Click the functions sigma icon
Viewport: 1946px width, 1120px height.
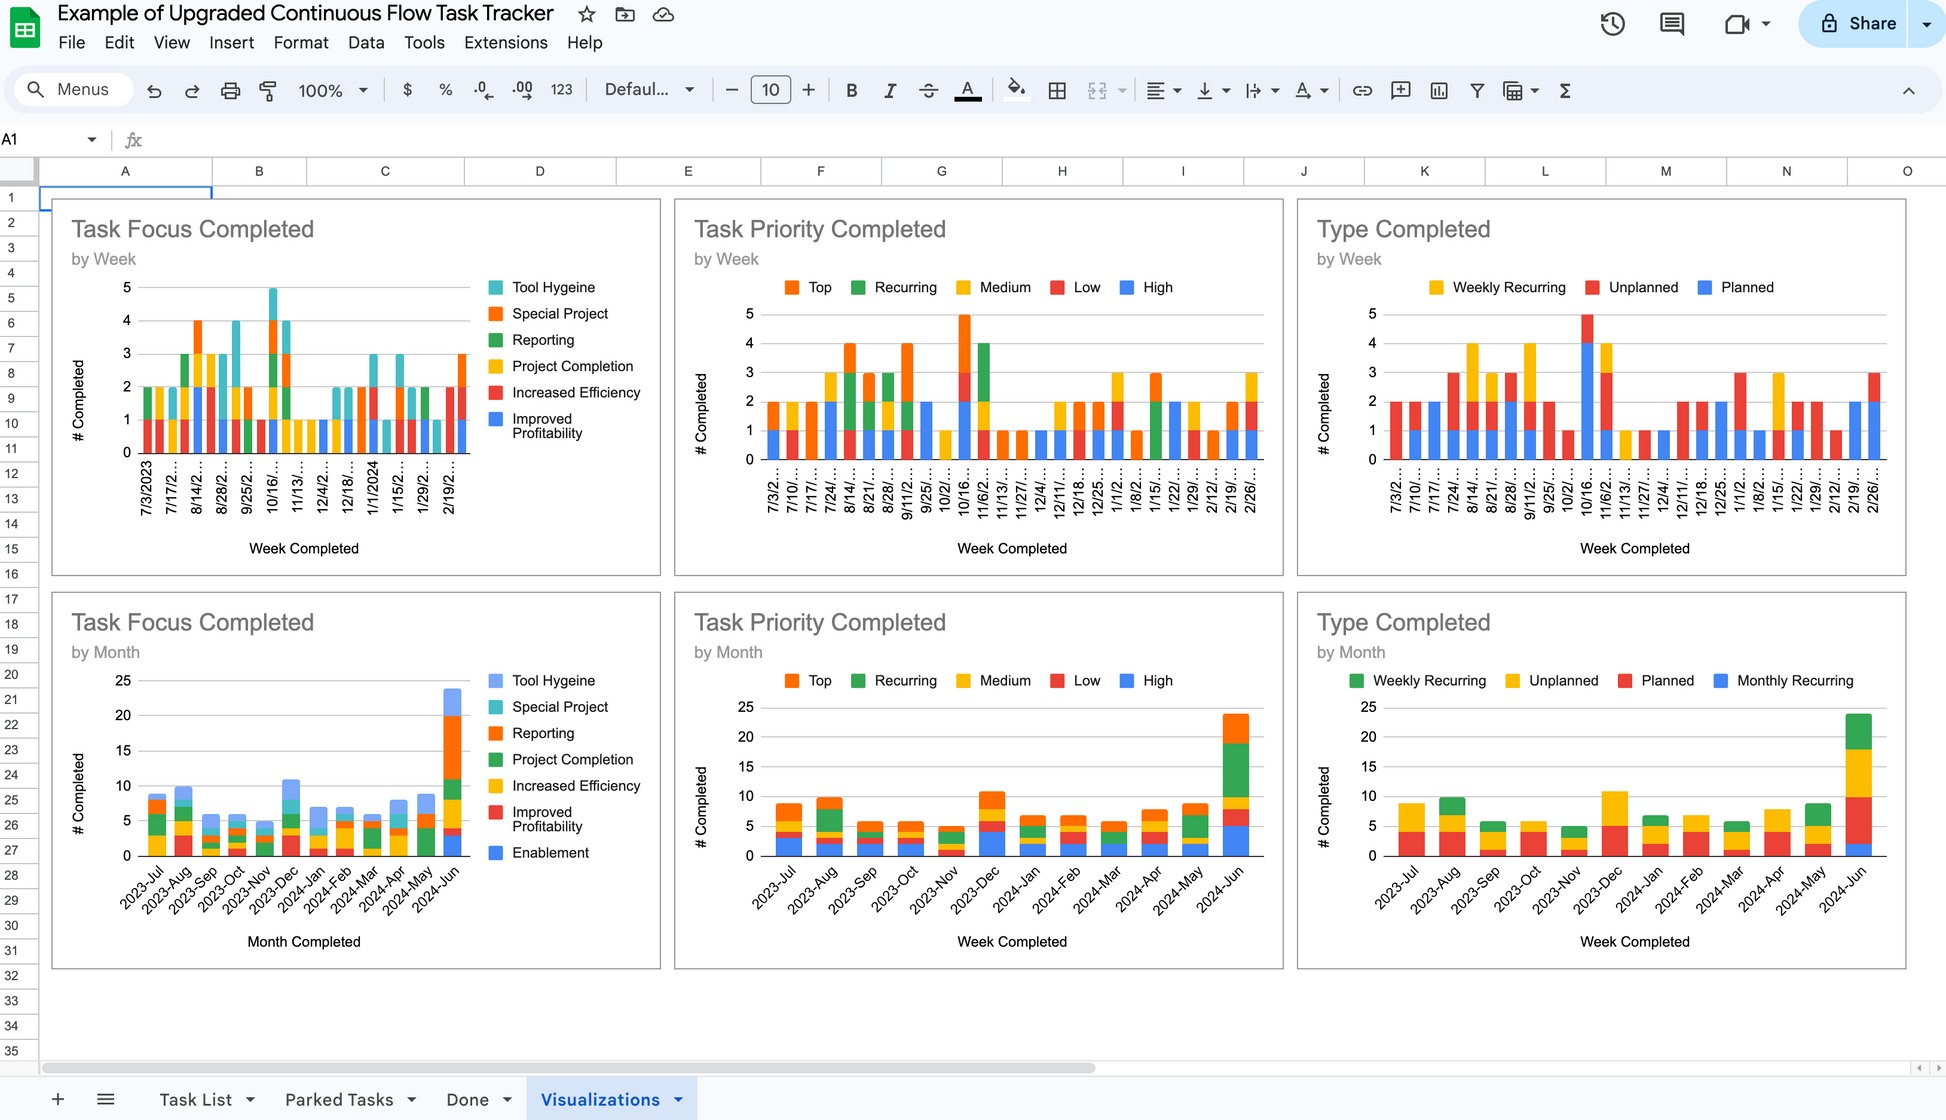coord(1565,91)
